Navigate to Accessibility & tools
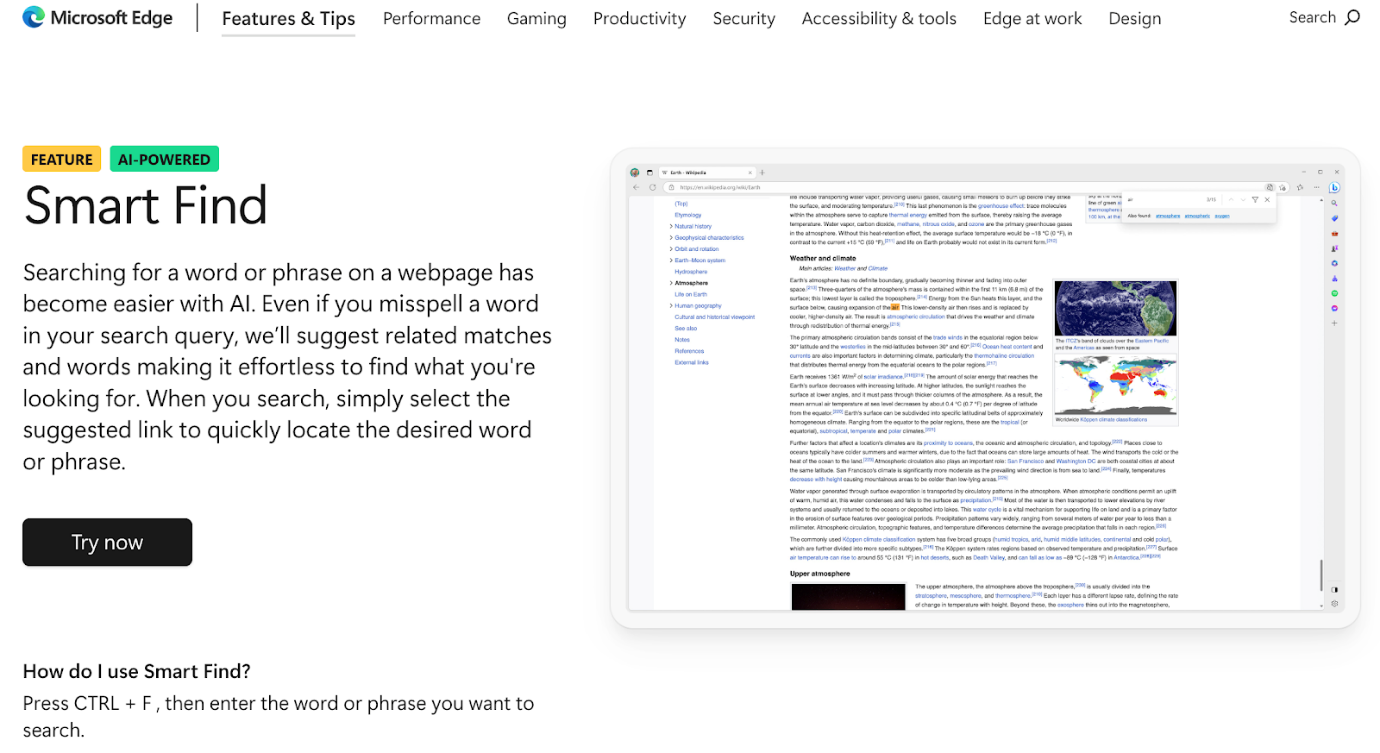The height and width of the screenshot is (753, 1380). click(x=878, y=18)
